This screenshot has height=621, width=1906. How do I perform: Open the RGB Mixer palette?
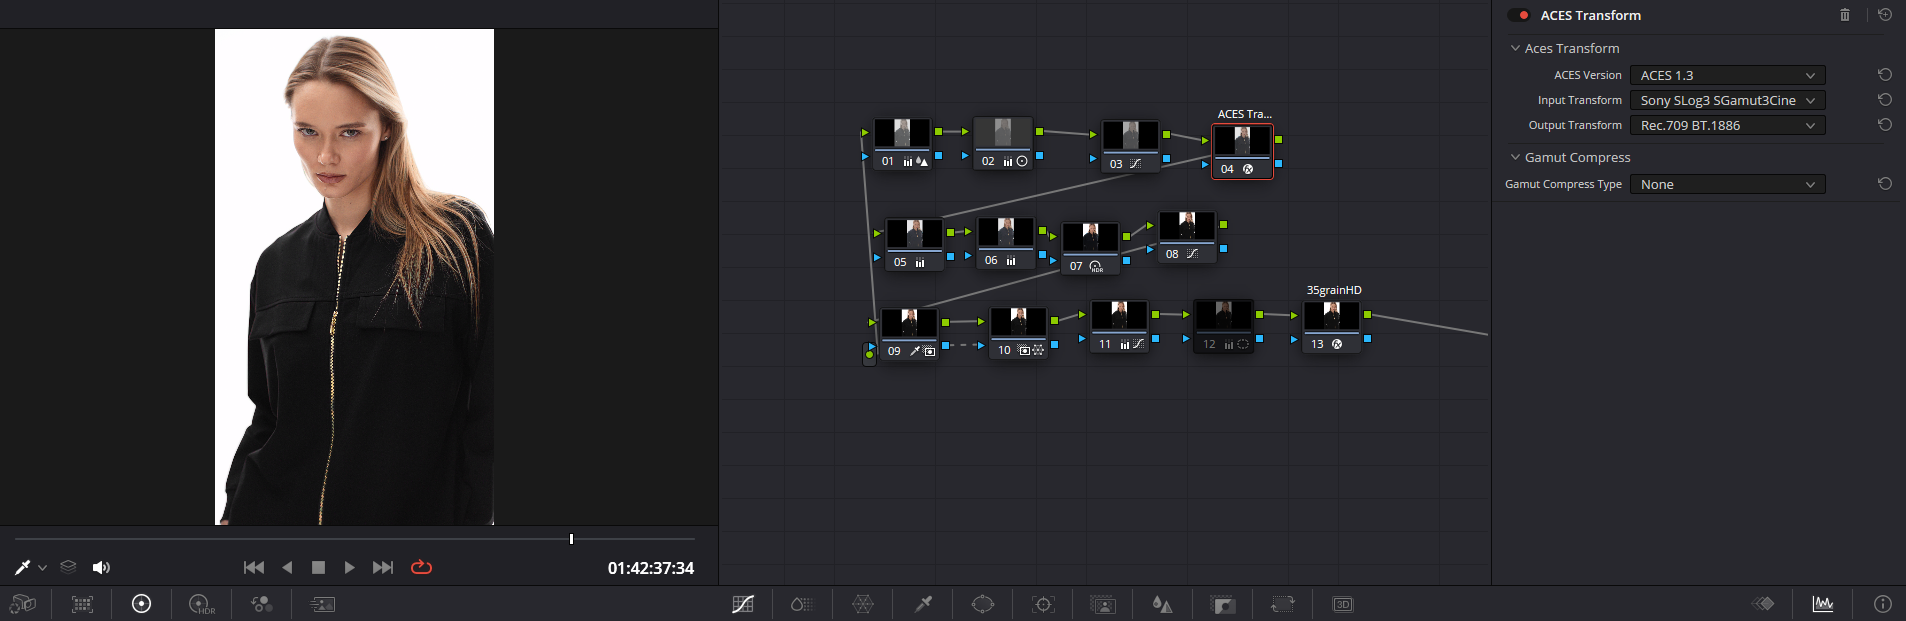[262, 604]
